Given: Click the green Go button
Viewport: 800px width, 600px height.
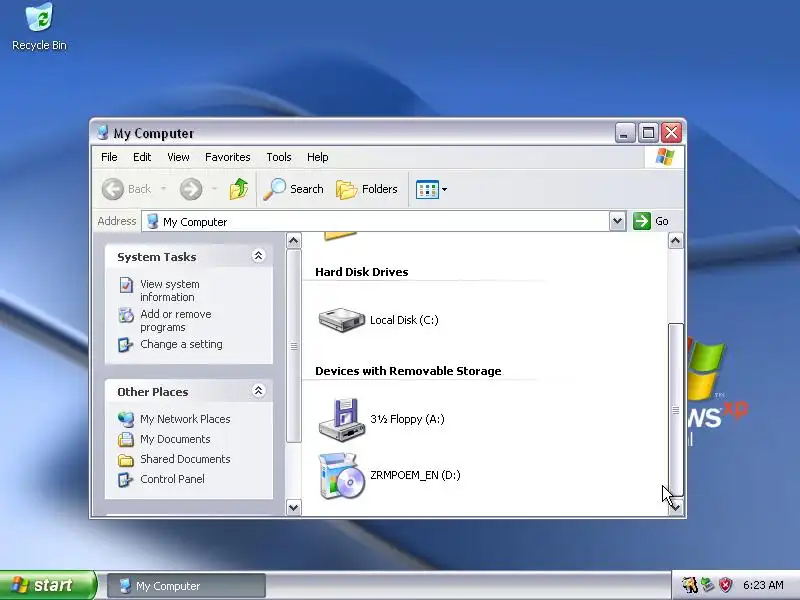Looking at the screenshot, I should [651, 221].
